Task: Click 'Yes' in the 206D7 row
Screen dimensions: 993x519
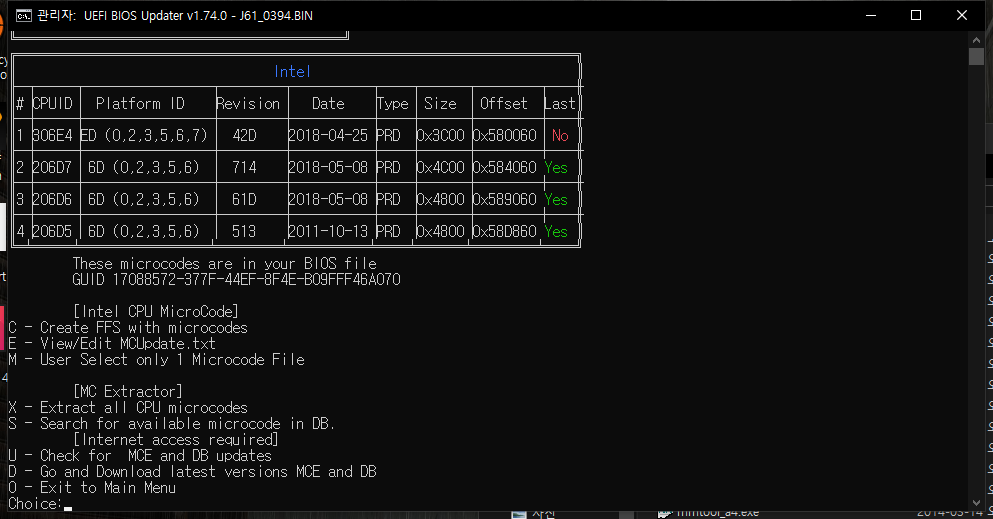Action: [556, 167]
